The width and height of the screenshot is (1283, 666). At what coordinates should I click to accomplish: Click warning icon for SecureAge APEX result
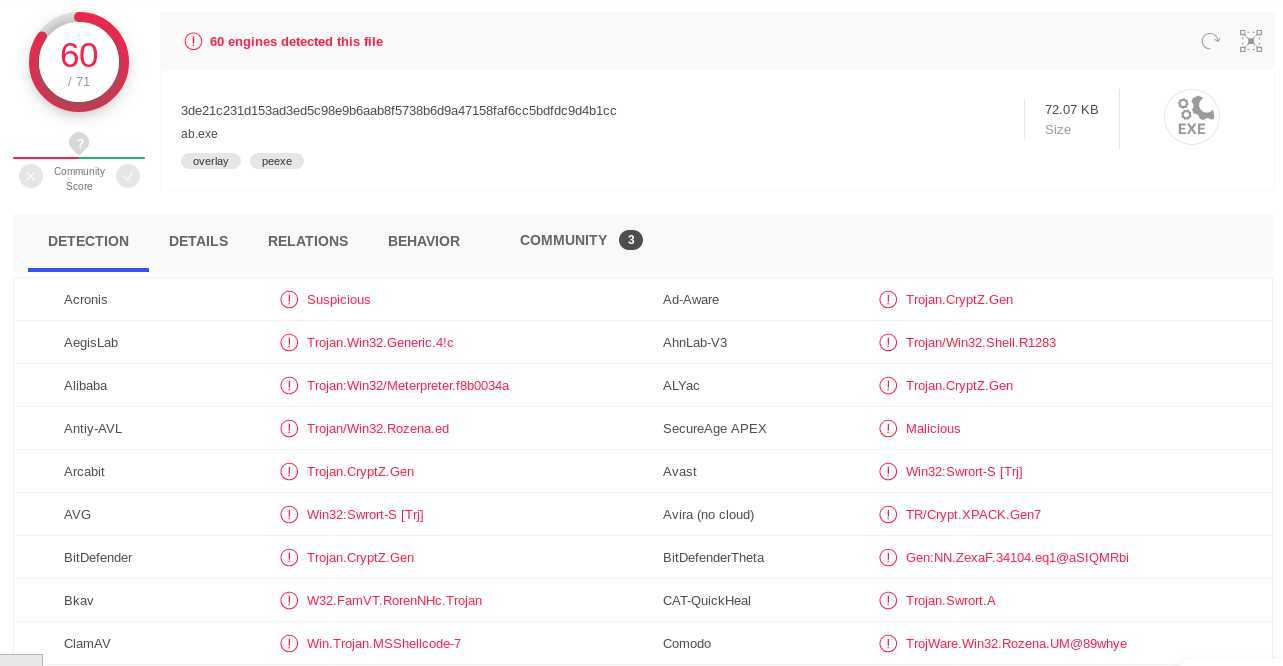[888, 429]
